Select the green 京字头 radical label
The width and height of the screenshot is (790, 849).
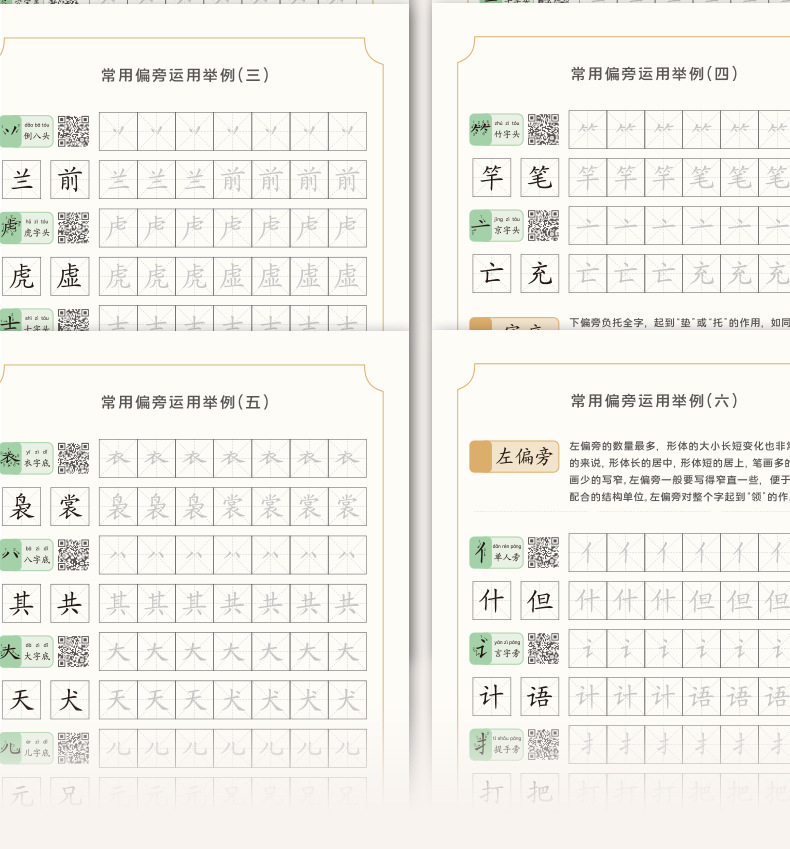(x=496, y=225)
